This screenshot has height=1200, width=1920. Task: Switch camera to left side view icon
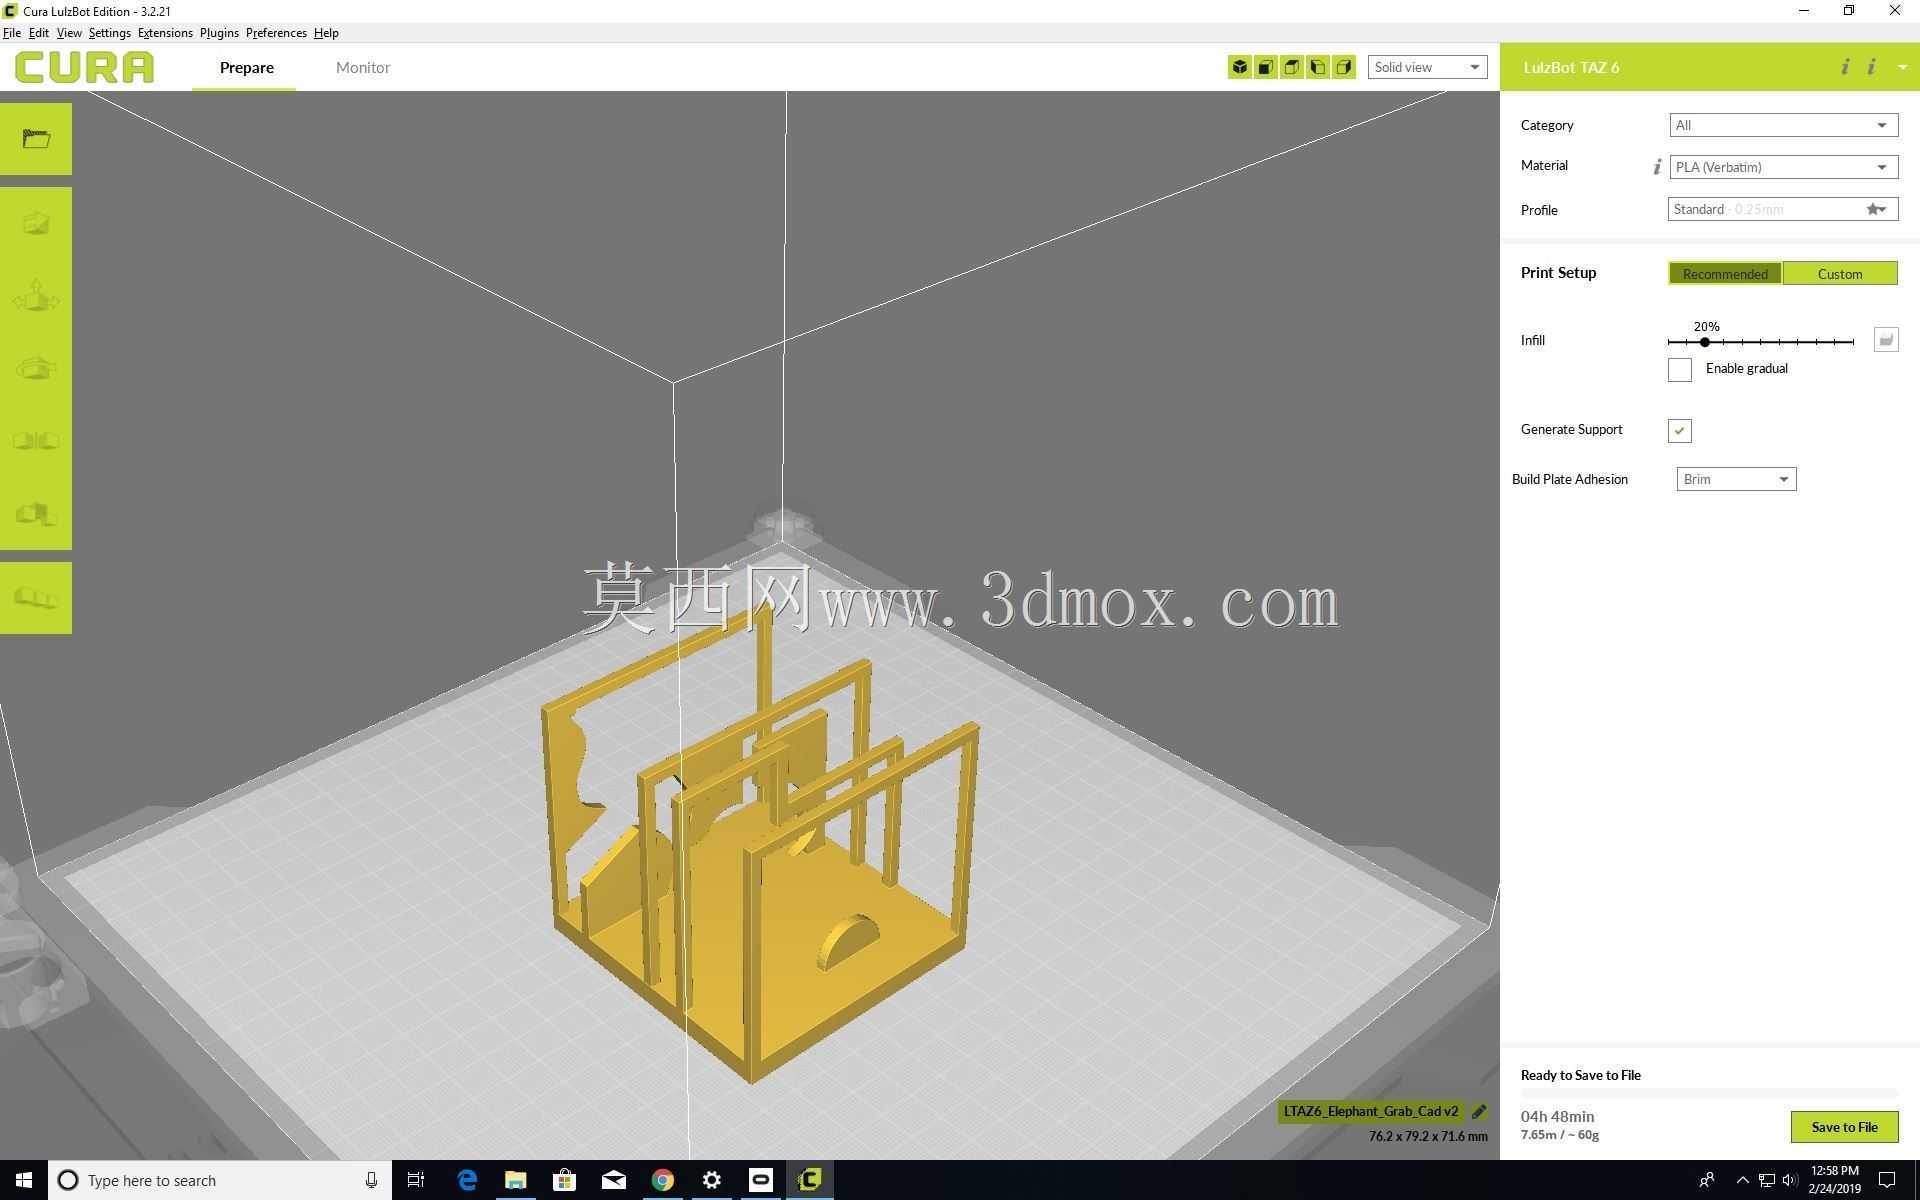point(1317,67)
